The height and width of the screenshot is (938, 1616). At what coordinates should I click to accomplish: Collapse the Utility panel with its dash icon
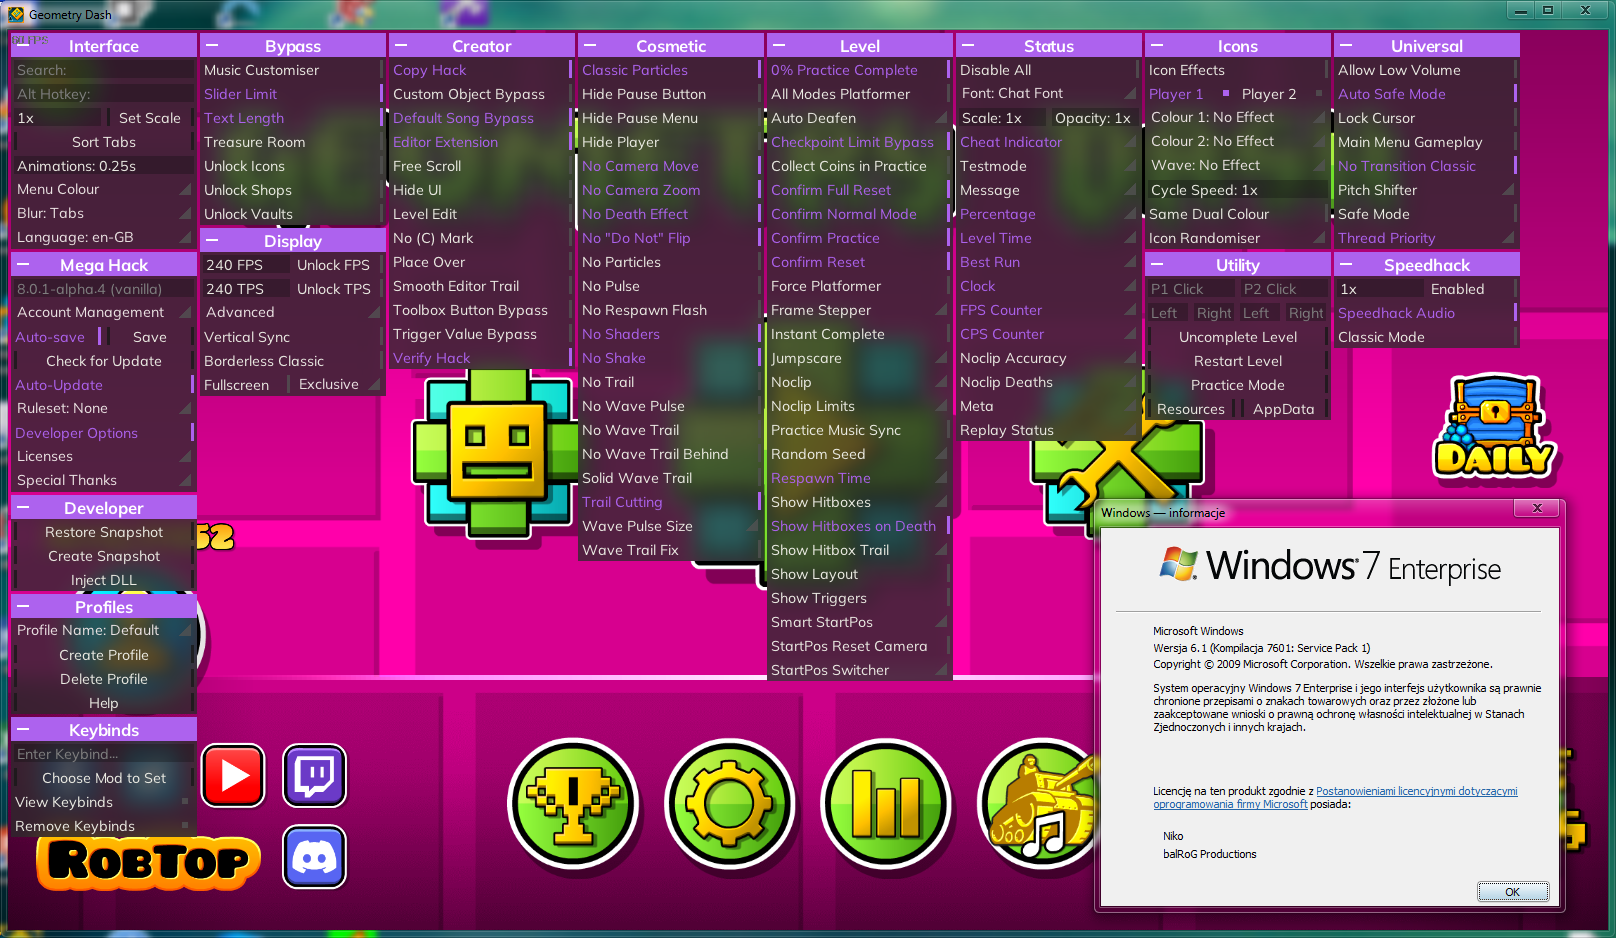coord(1157,264)
